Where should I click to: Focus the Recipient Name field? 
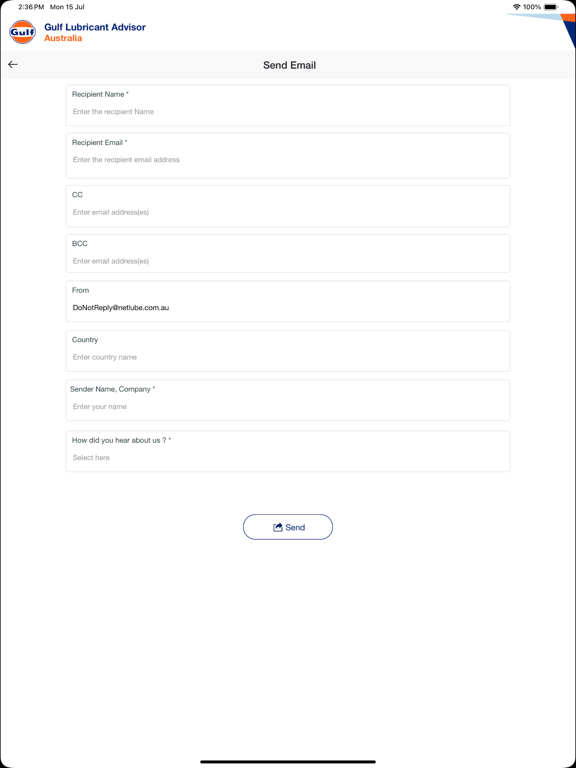288,105
